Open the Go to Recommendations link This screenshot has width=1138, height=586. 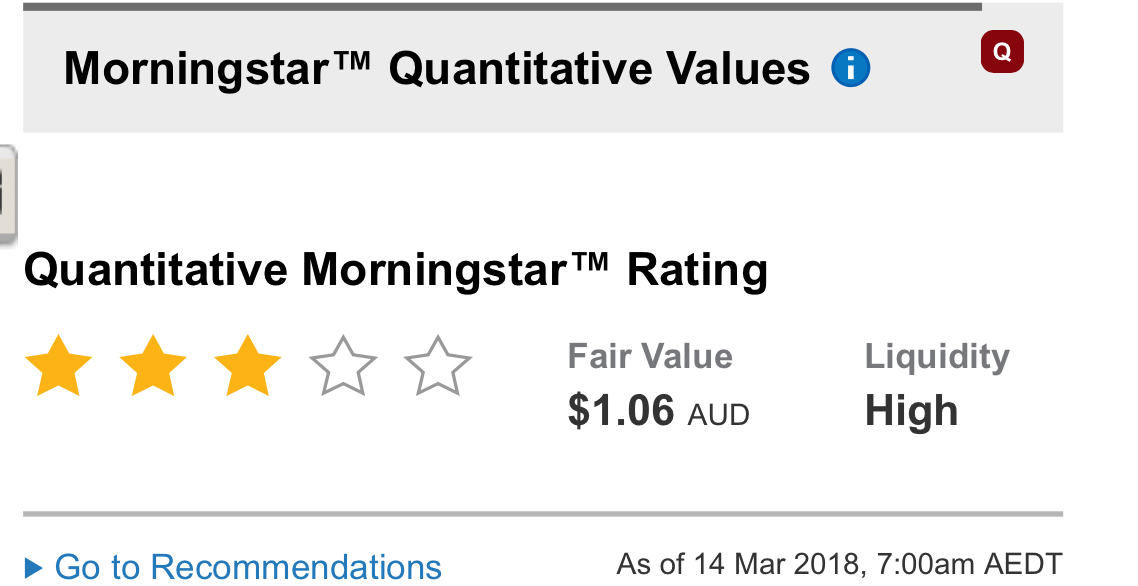248,566
